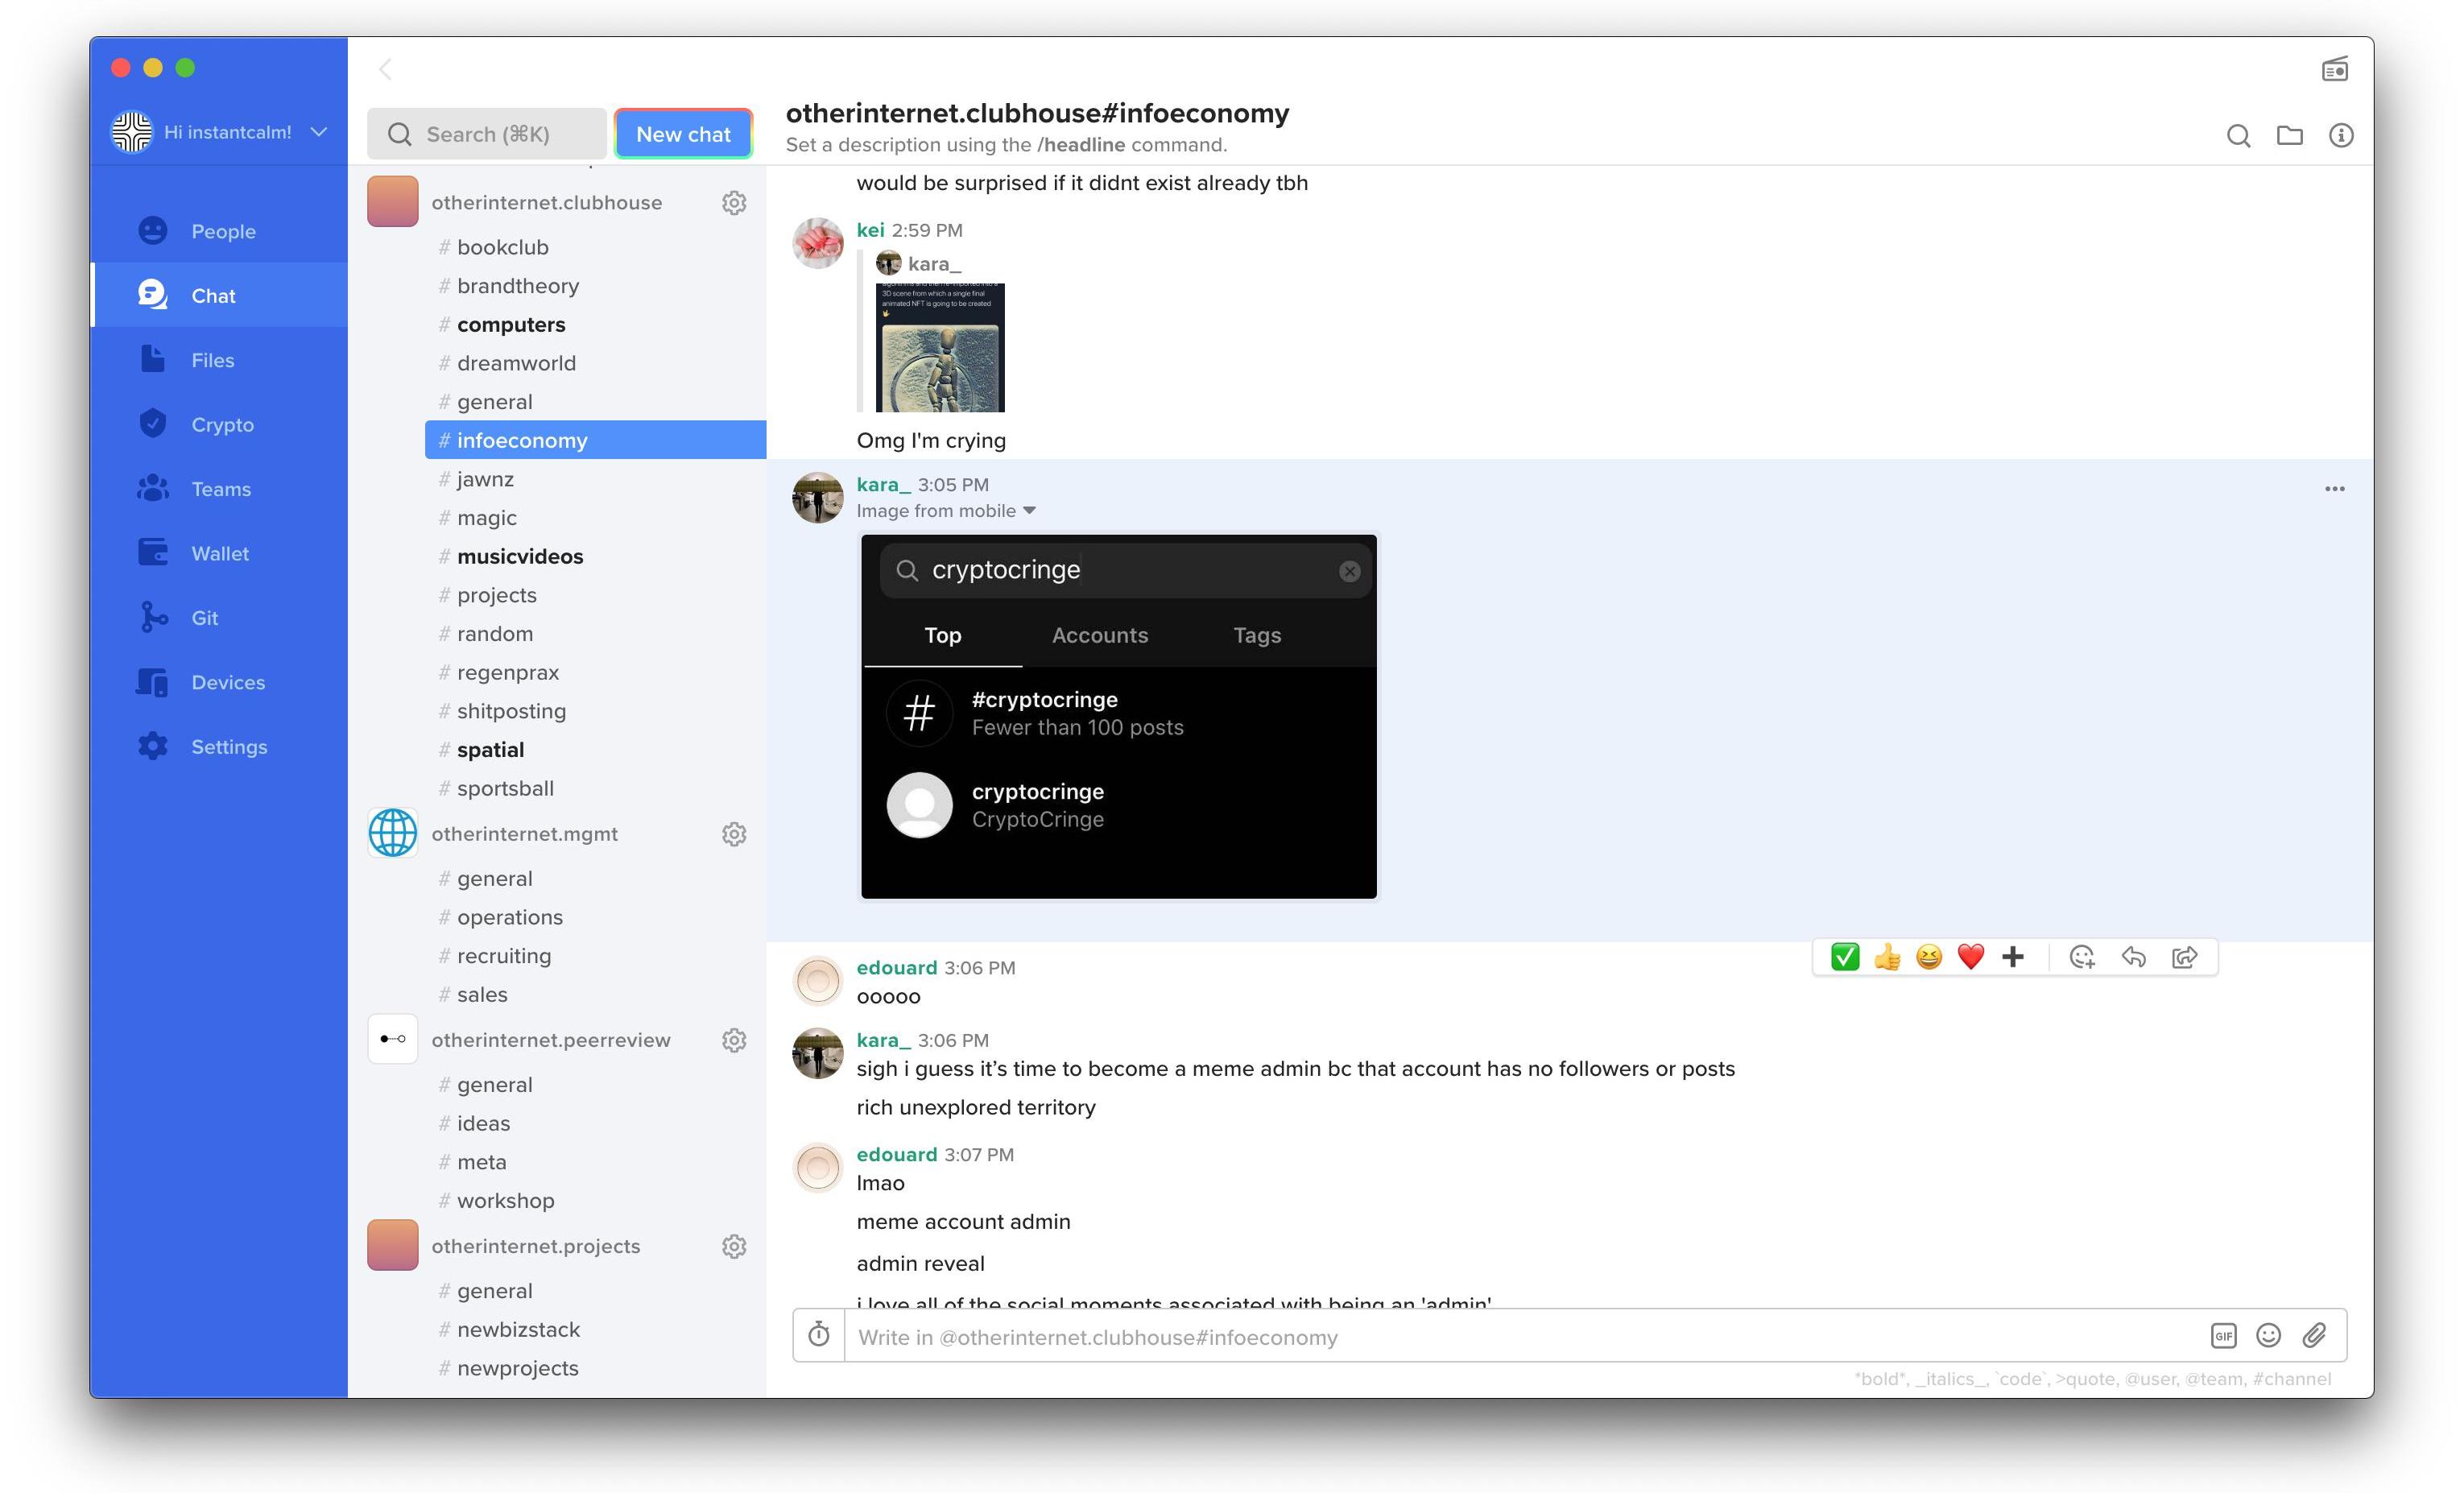Open the GIF picker in message box

(x=2223, y=1336)
